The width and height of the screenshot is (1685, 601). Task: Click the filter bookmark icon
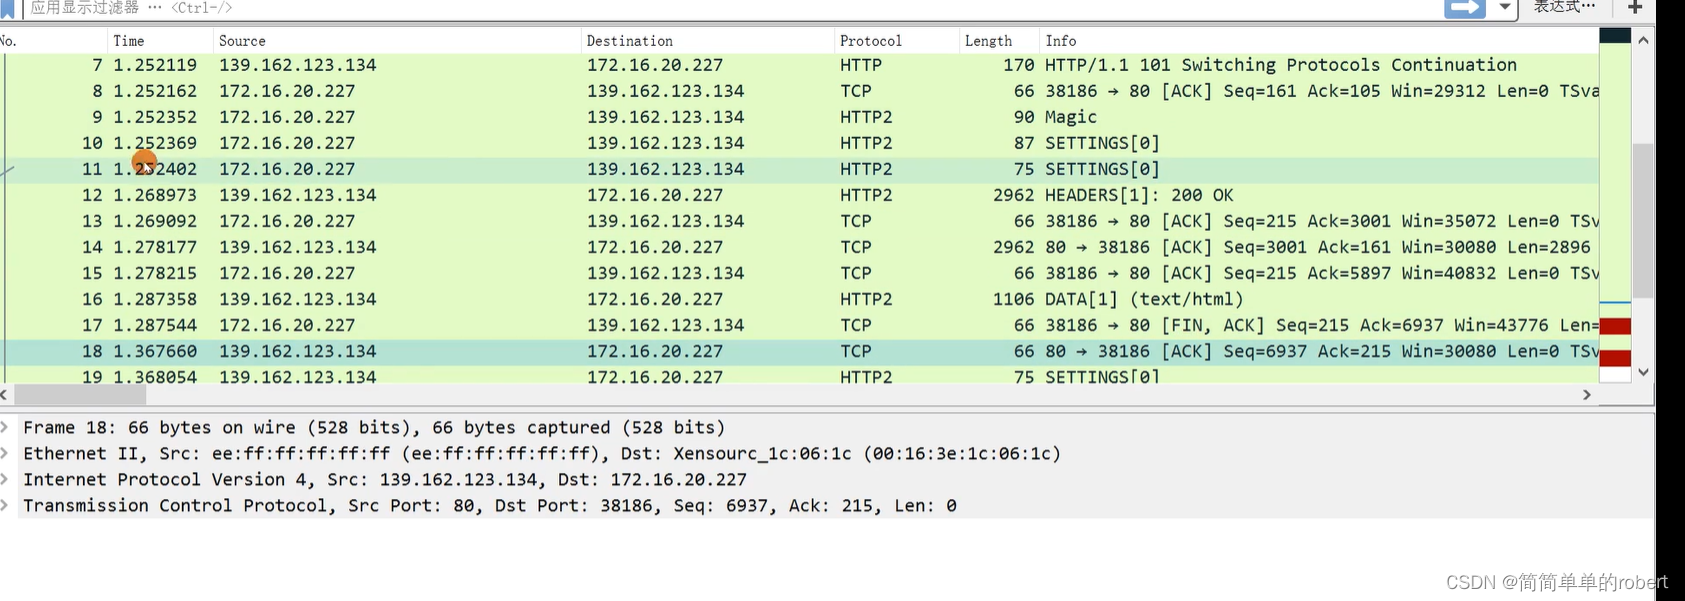(9, 7)
